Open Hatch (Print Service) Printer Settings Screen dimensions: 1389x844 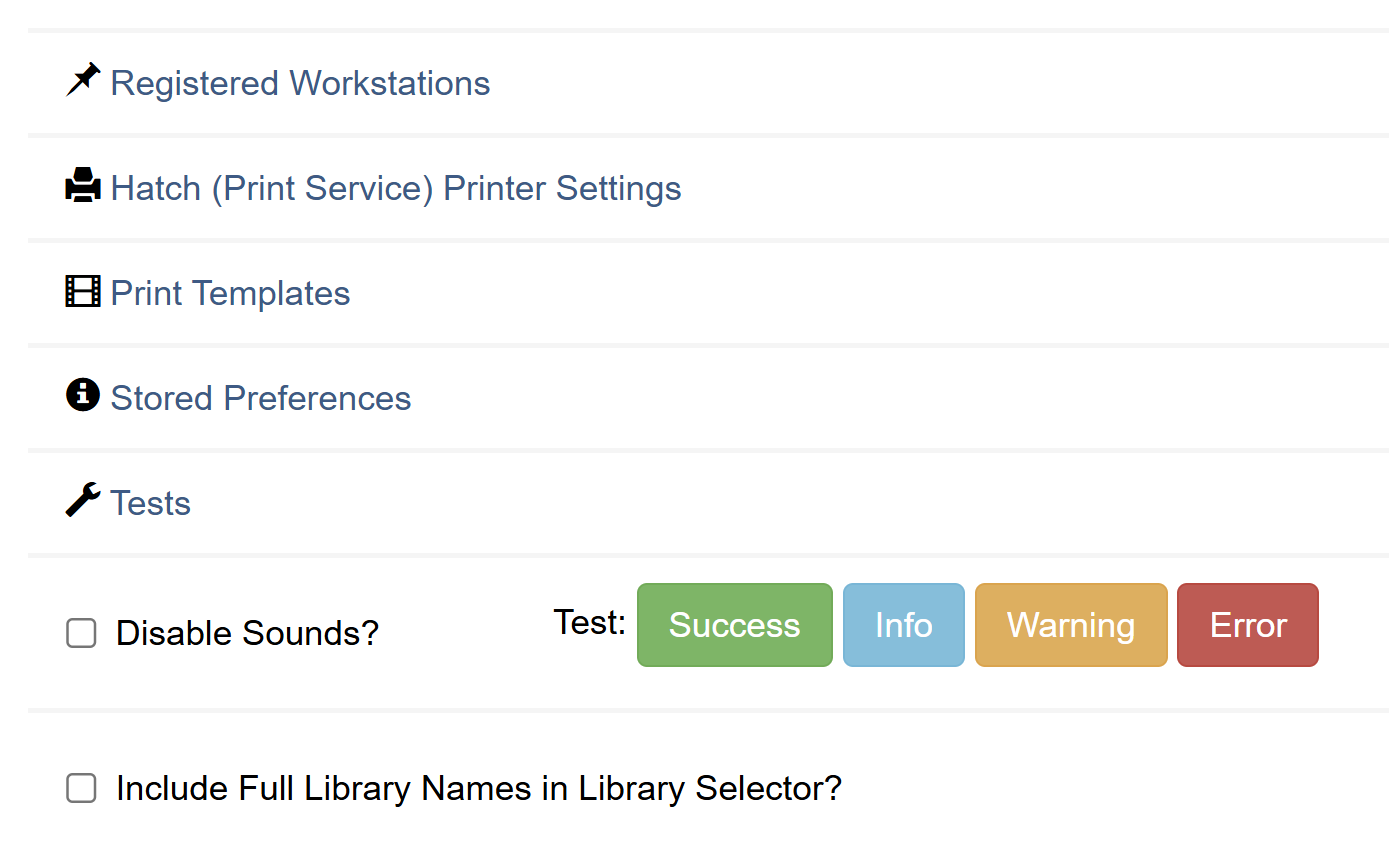tap(396, 188)
